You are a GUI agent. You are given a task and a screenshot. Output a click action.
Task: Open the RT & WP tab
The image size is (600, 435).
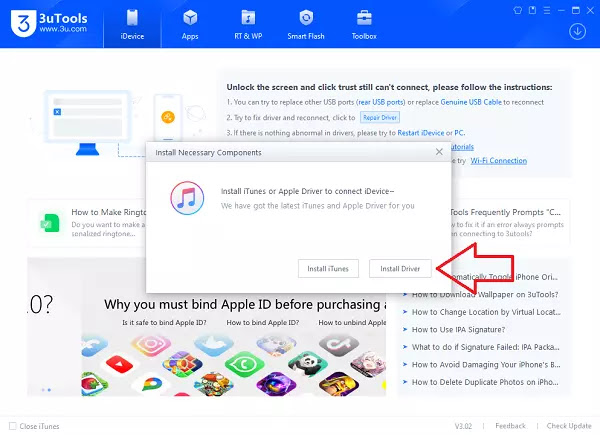248,24
